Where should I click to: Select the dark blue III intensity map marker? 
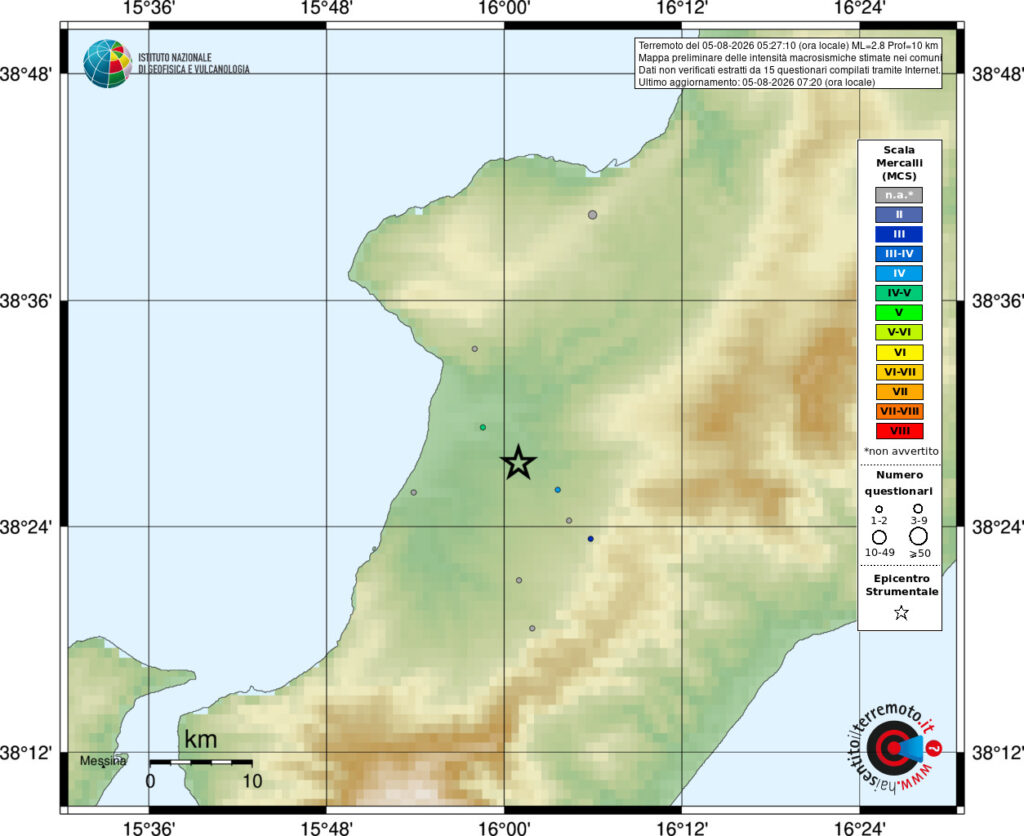pos(590,539)
